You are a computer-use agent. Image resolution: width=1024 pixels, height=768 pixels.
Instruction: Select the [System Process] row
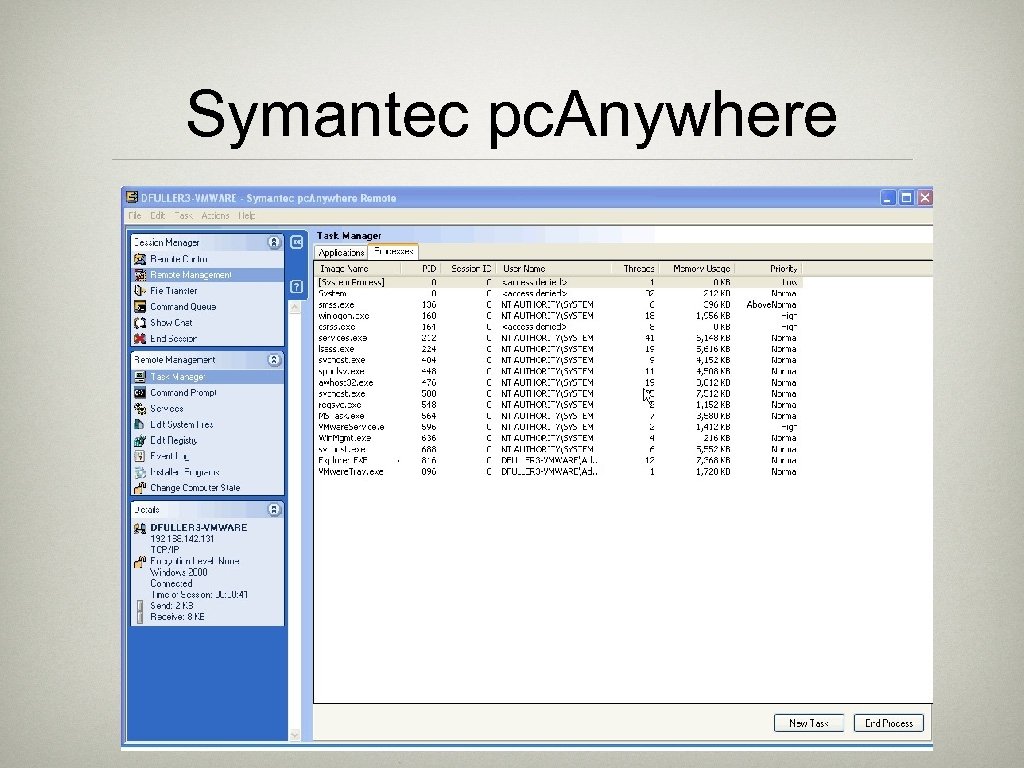558,282
